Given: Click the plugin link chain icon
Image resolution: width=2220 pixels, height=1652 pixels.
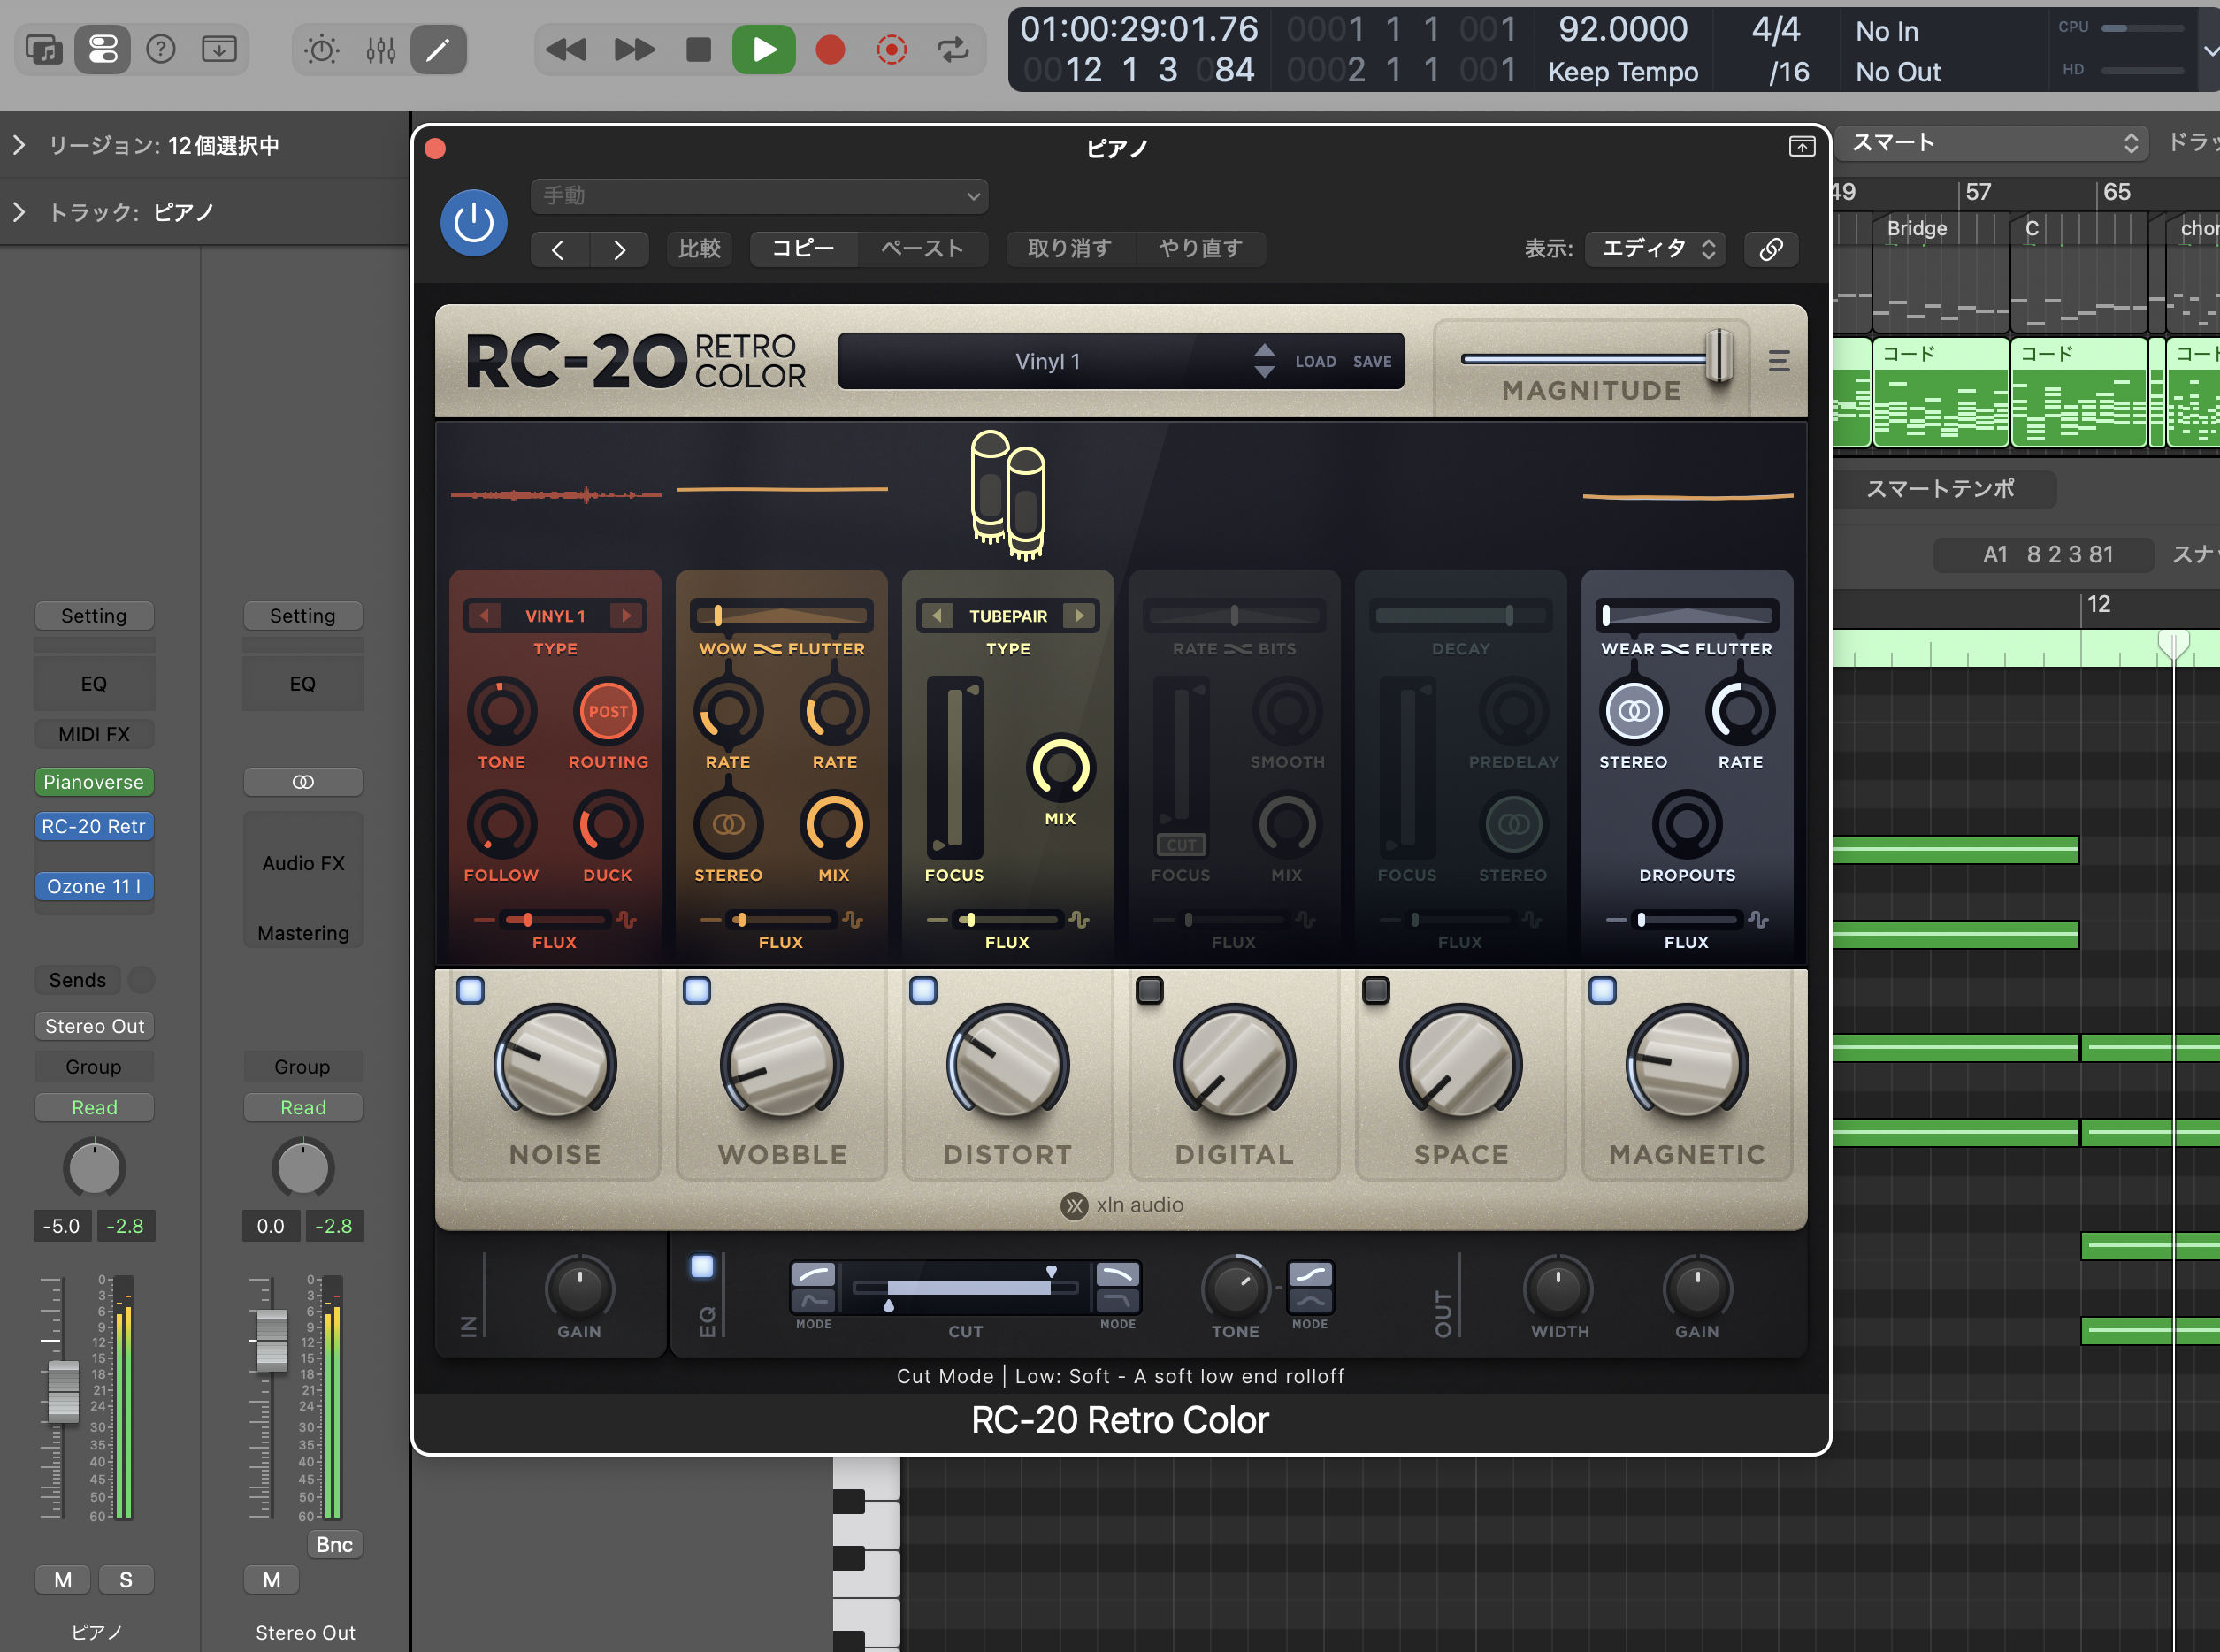Looking at the screenshot, I should pyautogui.click(x=1771, y=249).
